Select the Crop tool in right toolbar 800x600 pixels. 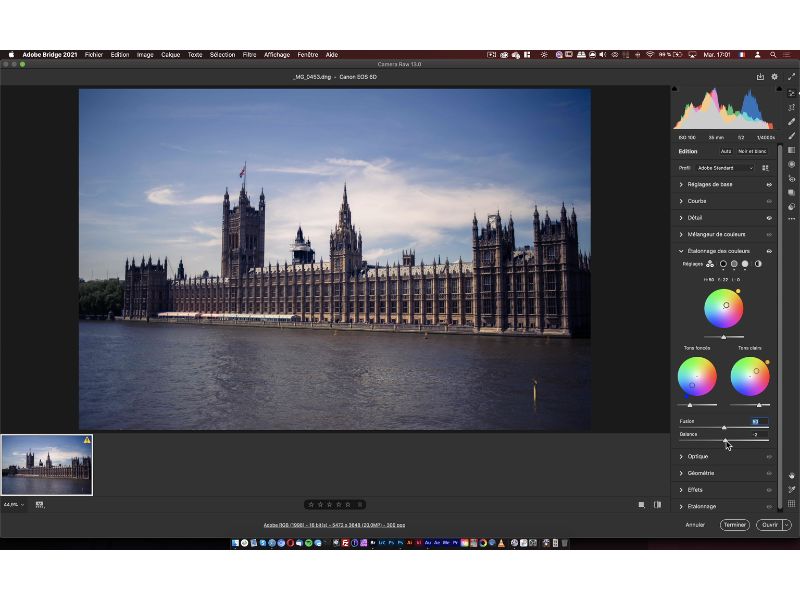tap(791, 107)
